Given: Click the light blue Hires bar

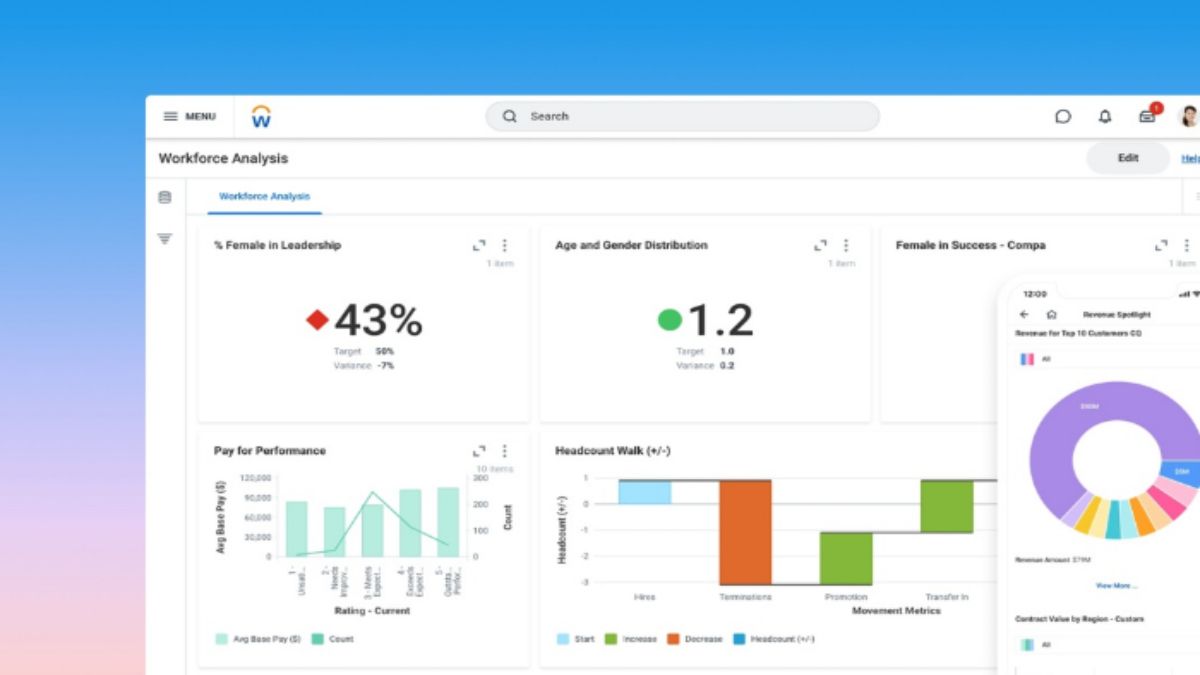Looking at the screenshot, I should (x=645, y=492).
